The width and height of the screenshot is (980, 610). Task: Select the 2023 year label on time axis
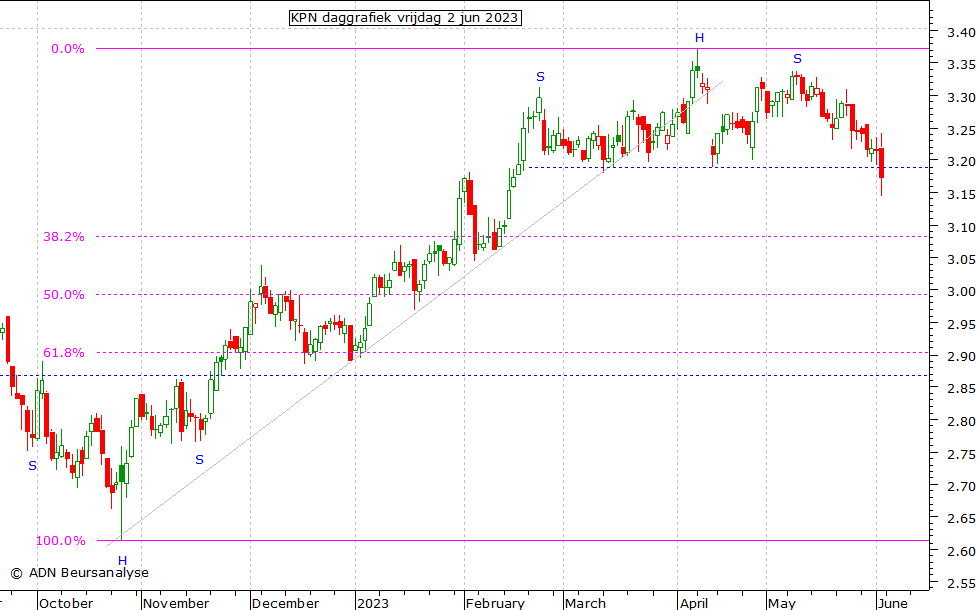click(372, 603)
